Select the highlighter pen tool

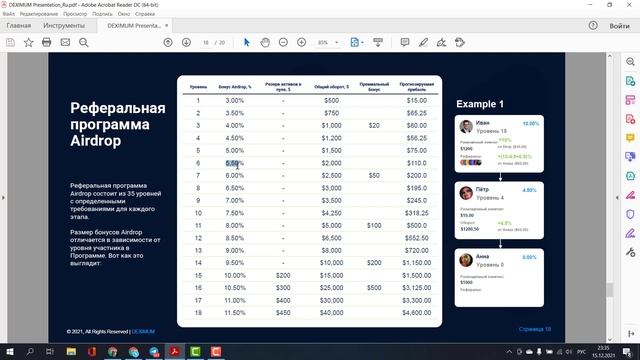(x=423, y=42)
